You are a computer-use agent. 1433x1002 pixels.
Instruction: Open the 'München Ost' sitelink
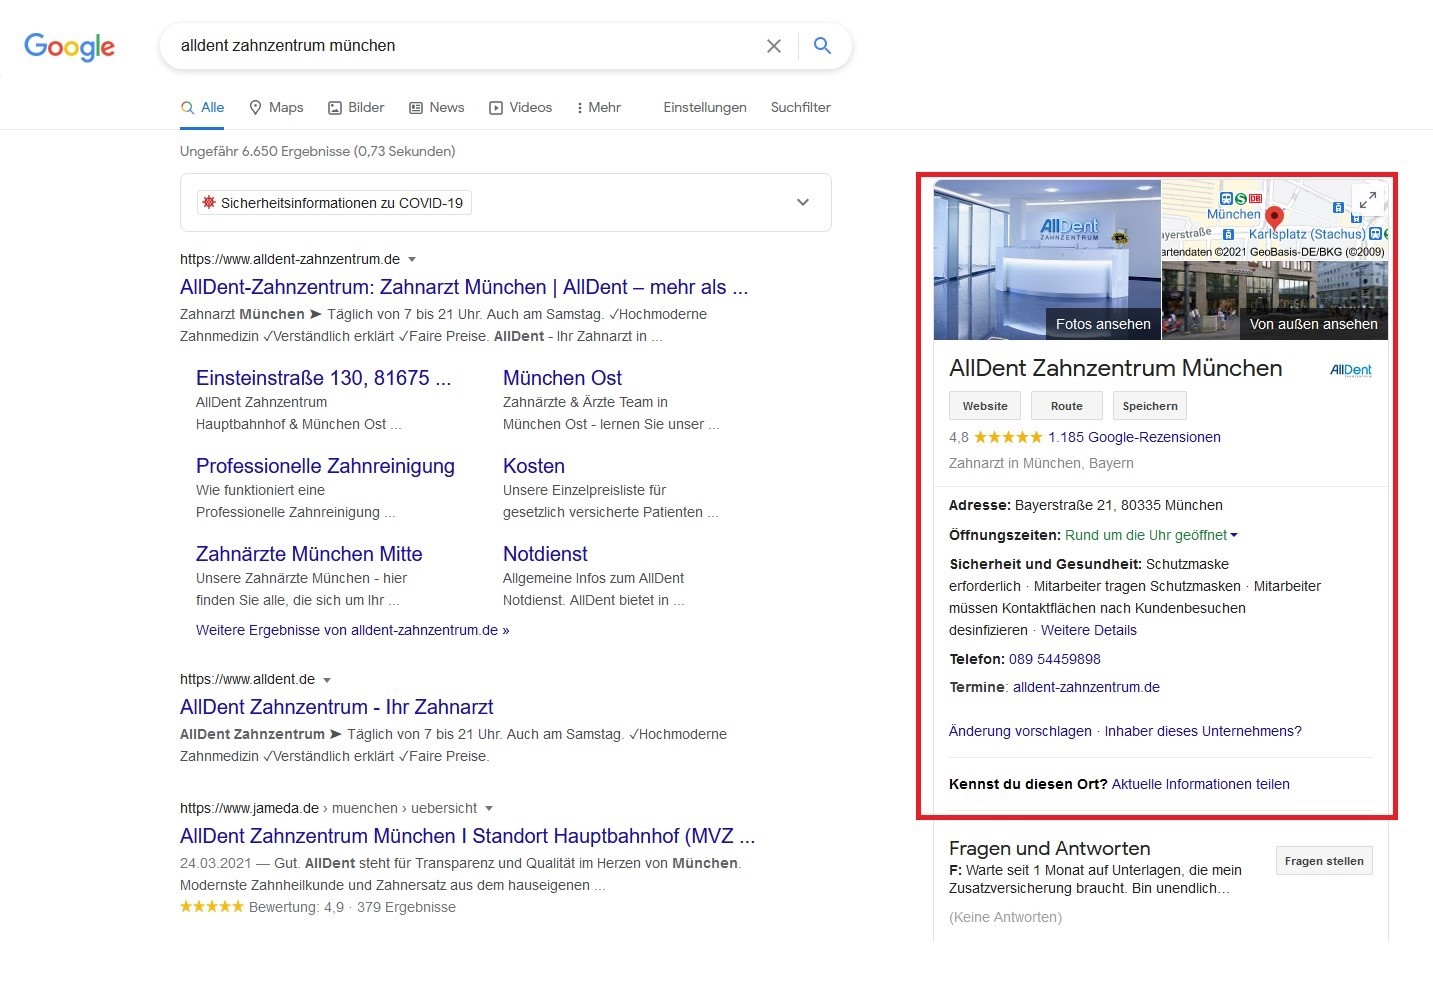562,378
